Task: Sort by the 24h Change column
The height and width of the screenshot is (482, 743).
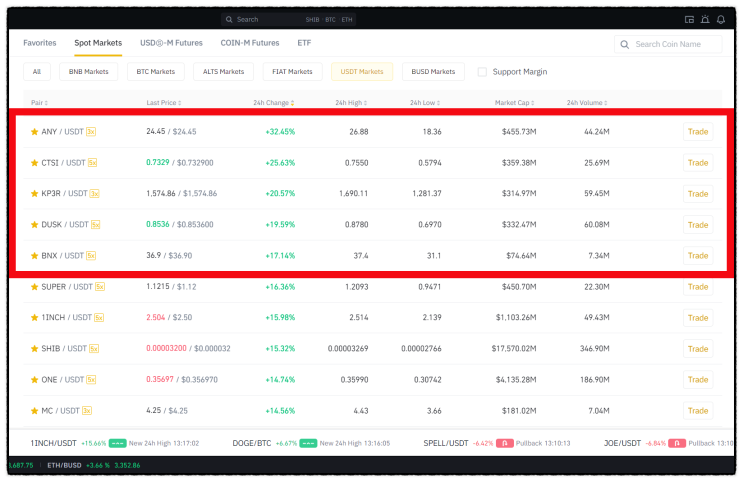Action: [273, 102]
